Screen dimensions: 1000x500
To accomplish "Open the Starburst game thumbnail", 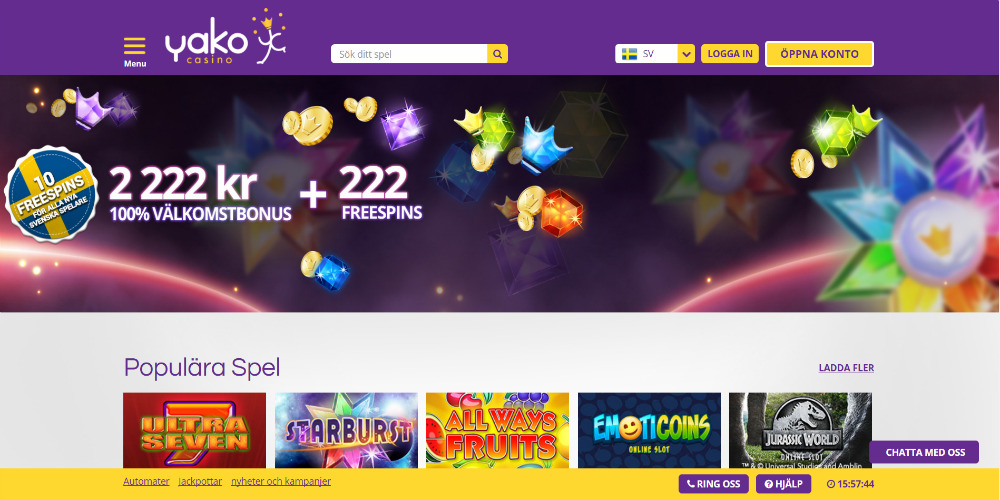I will [x=346, y=430].
